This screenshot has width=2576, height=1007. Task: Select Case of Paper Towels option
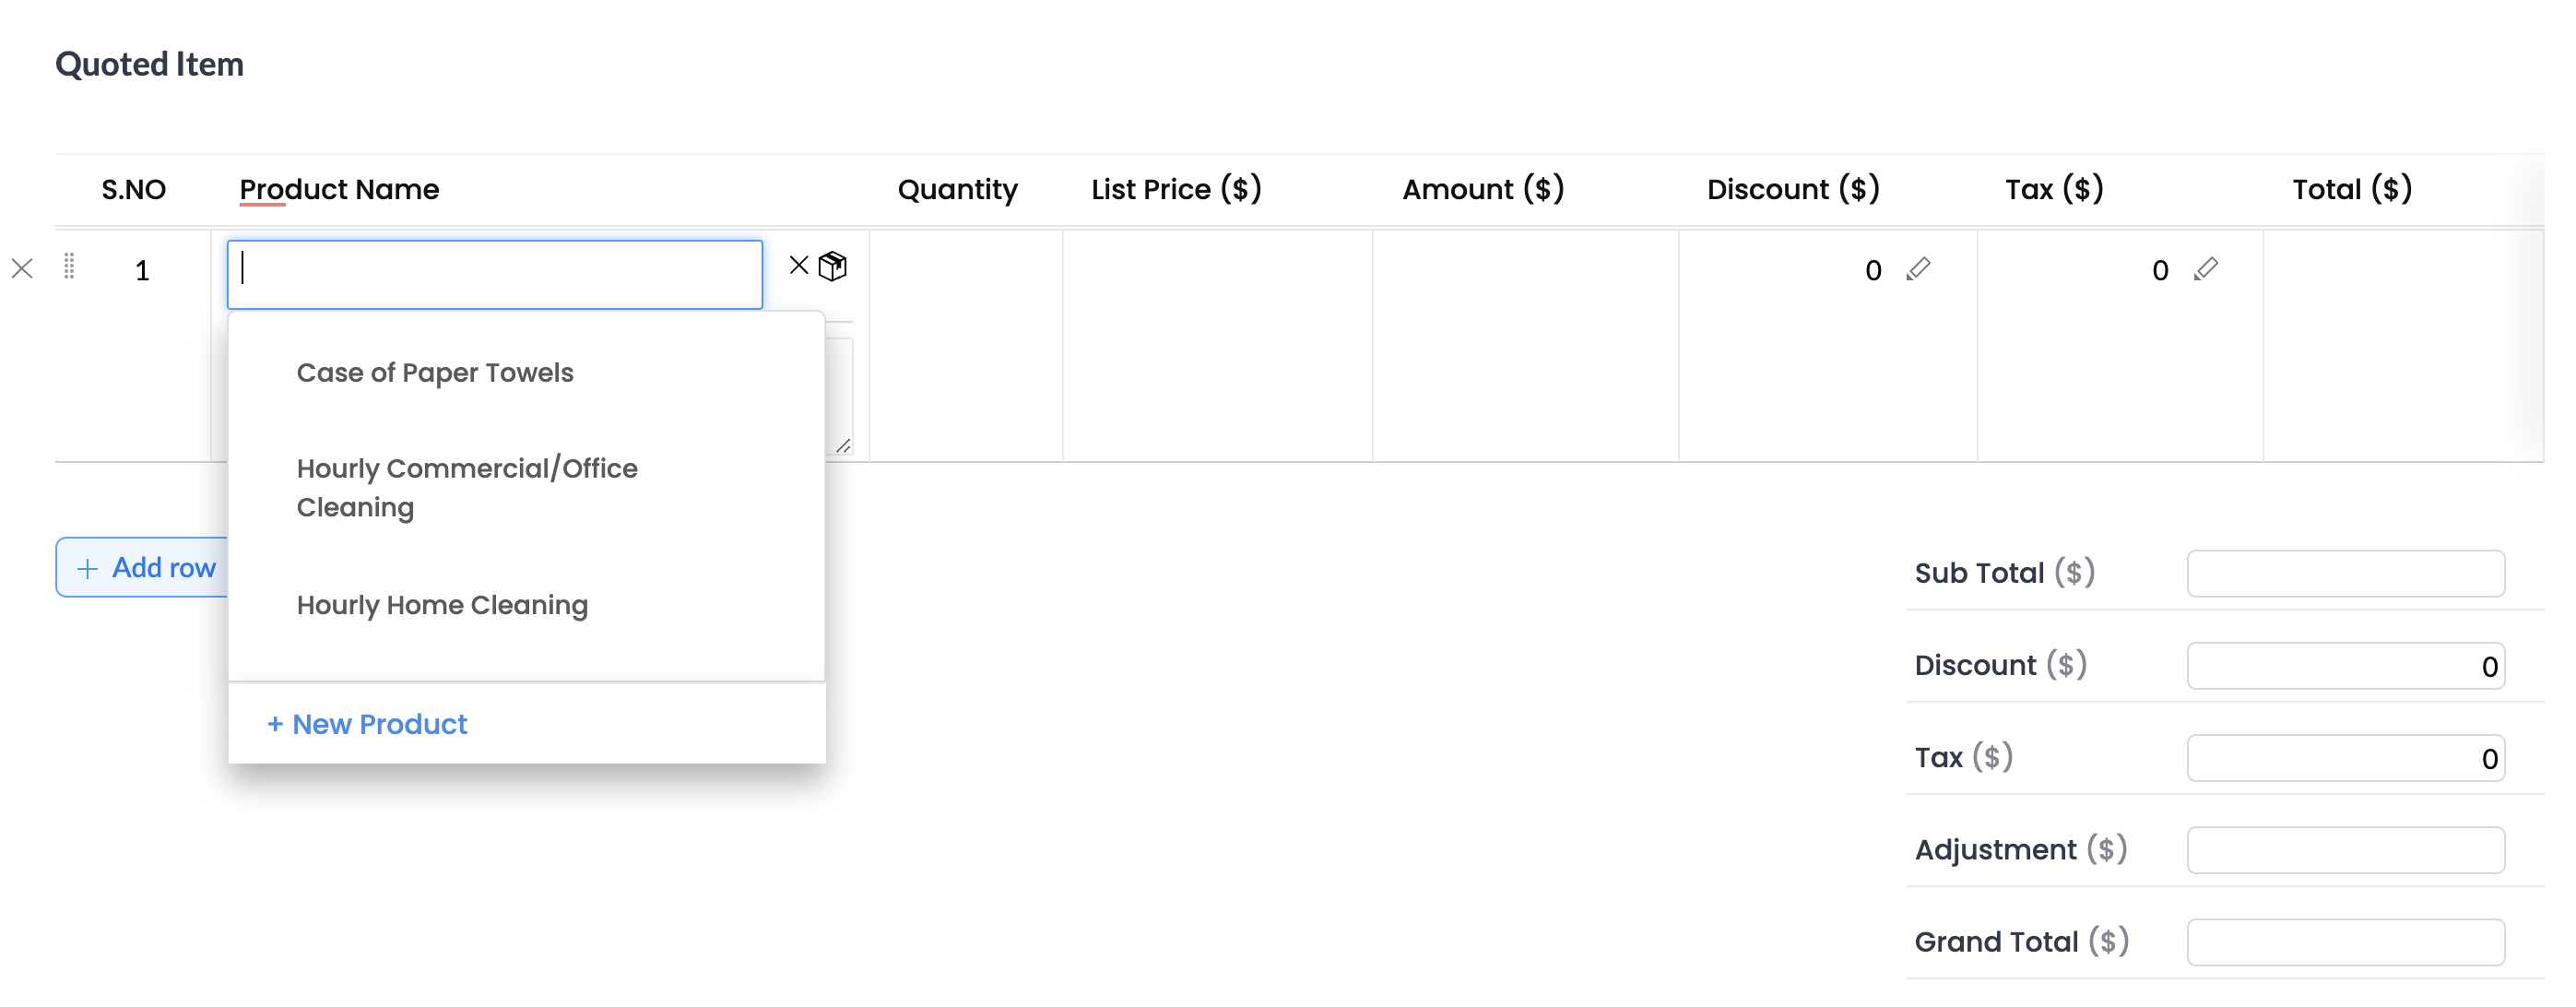(434, 373)
